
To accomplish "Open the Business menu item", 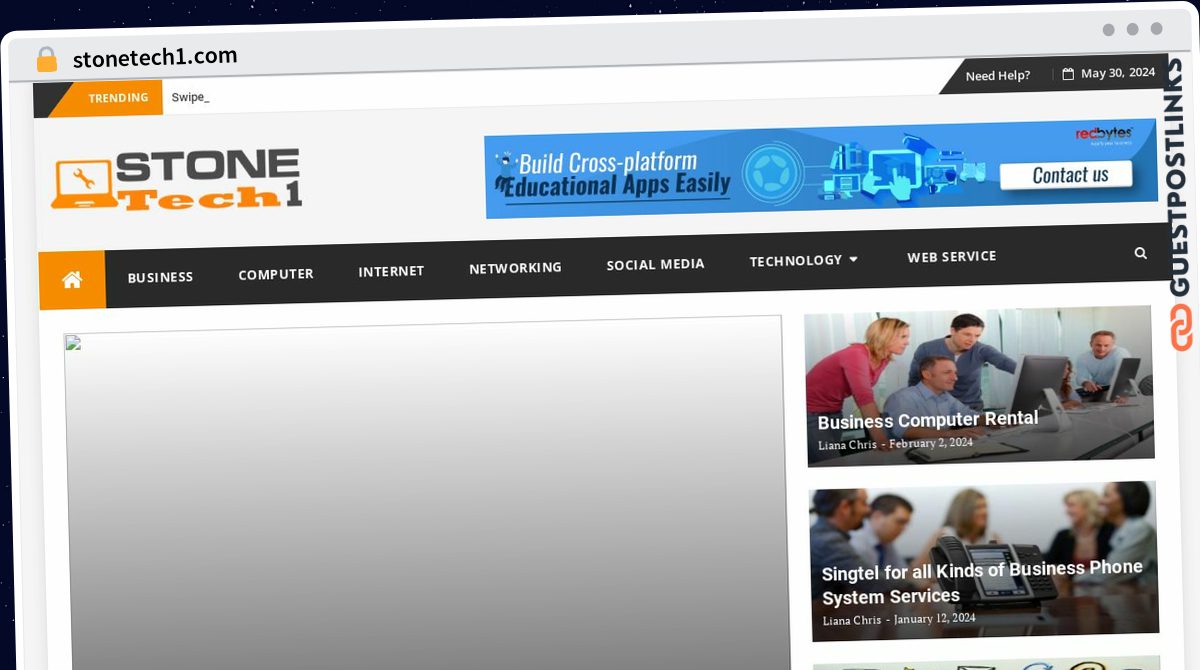I will coord(160,277).
